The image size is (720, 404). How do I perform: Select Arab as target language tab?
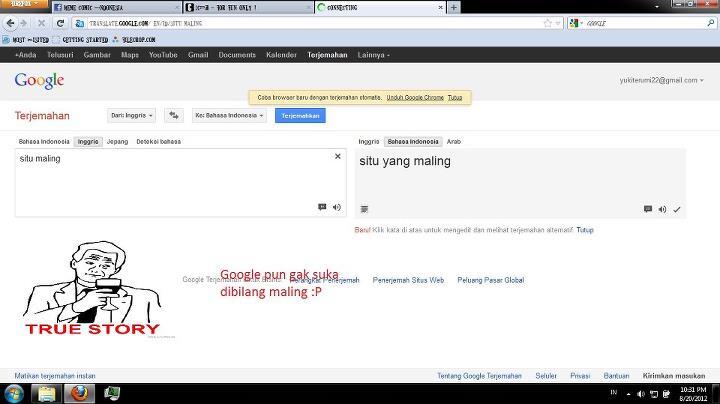point(454,141)
